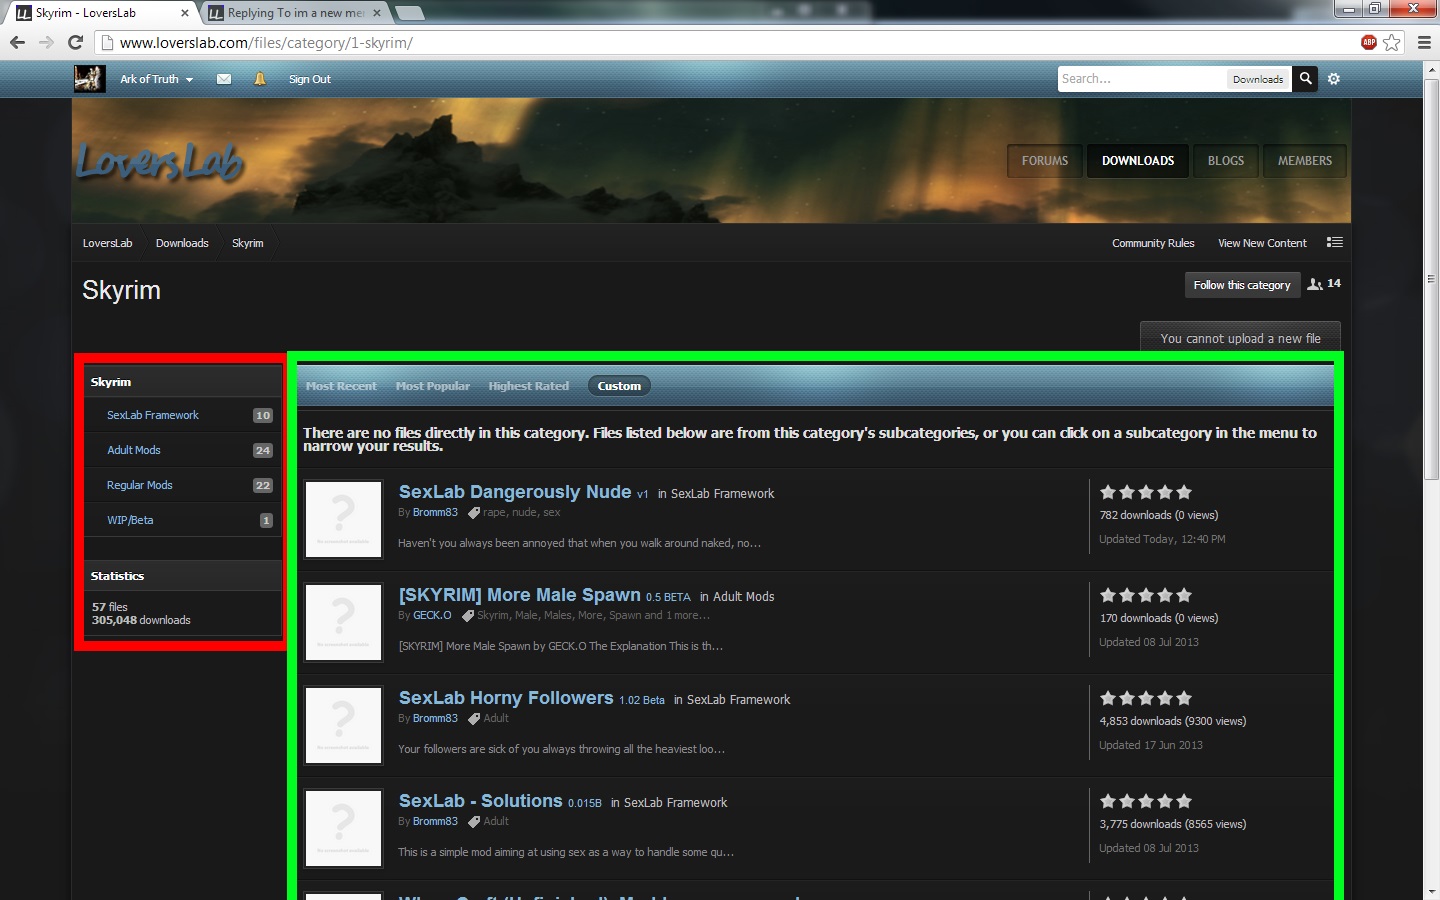
Task: Click Sign Out link
Action: tap(309, 79)
